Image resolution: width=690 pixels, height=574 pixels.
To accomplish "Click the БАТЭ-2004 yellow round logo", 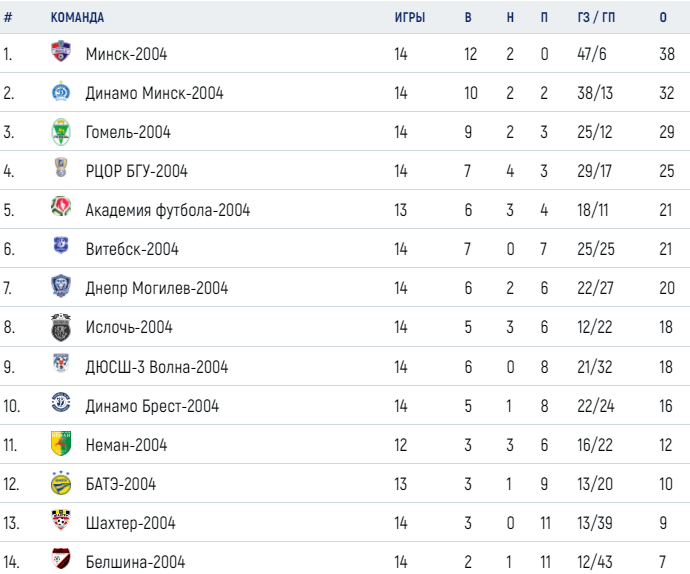I will click(x=61, y=483).
